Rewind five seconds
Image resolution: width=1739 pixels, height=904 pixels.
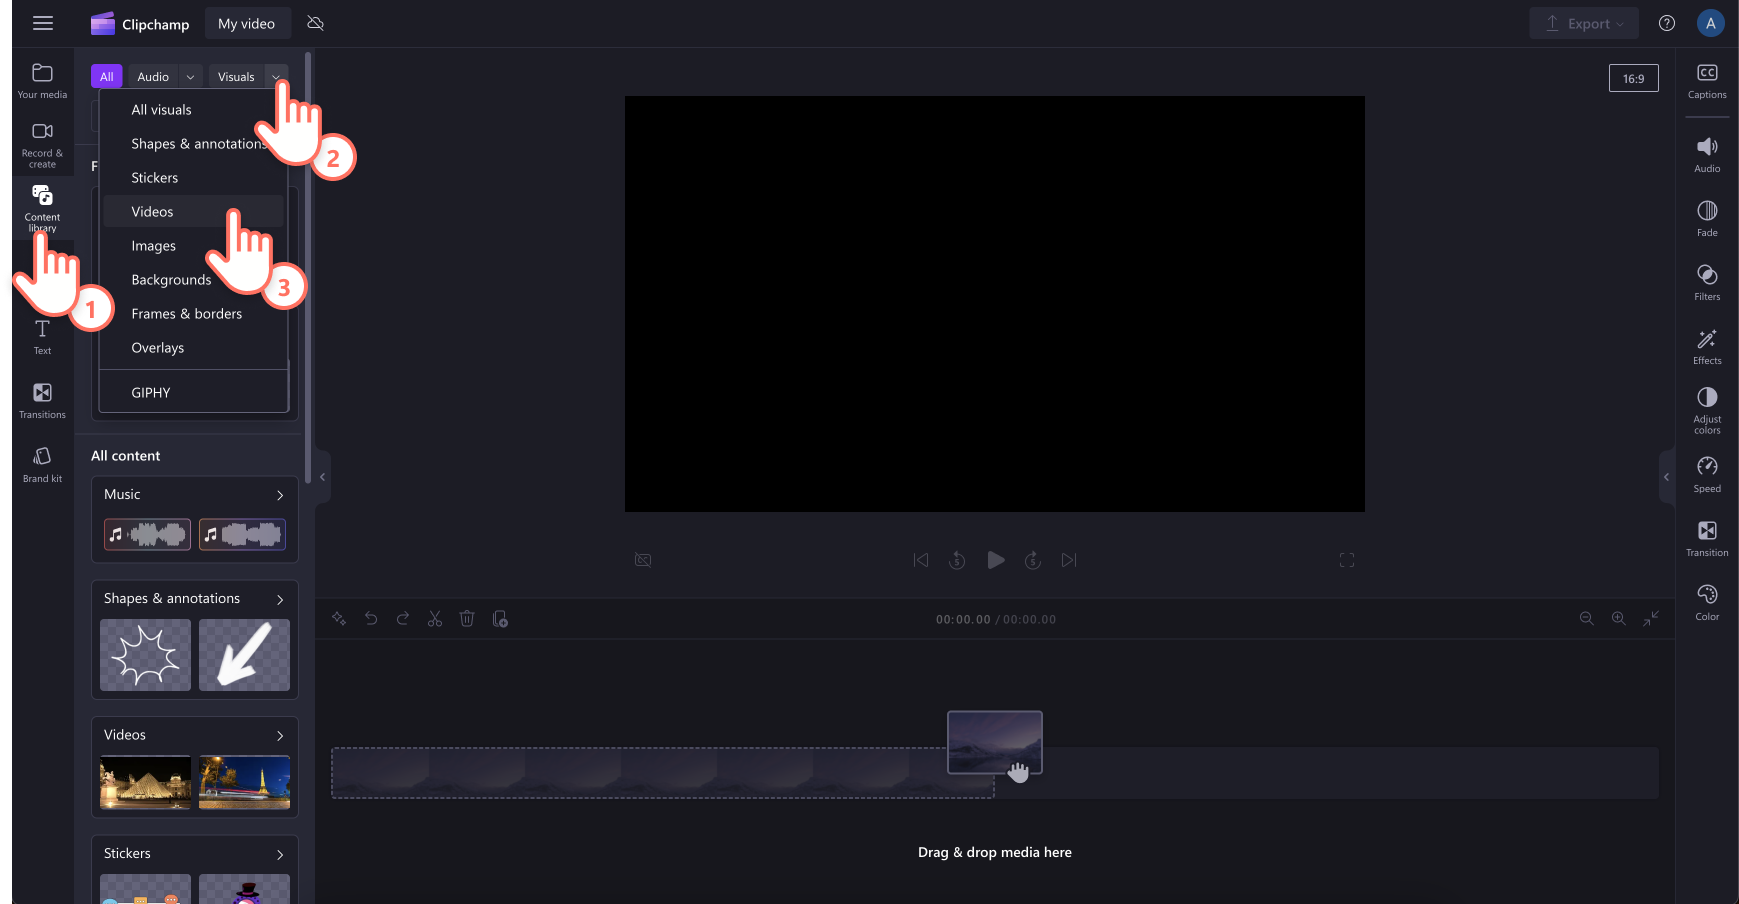pos(957,560)
